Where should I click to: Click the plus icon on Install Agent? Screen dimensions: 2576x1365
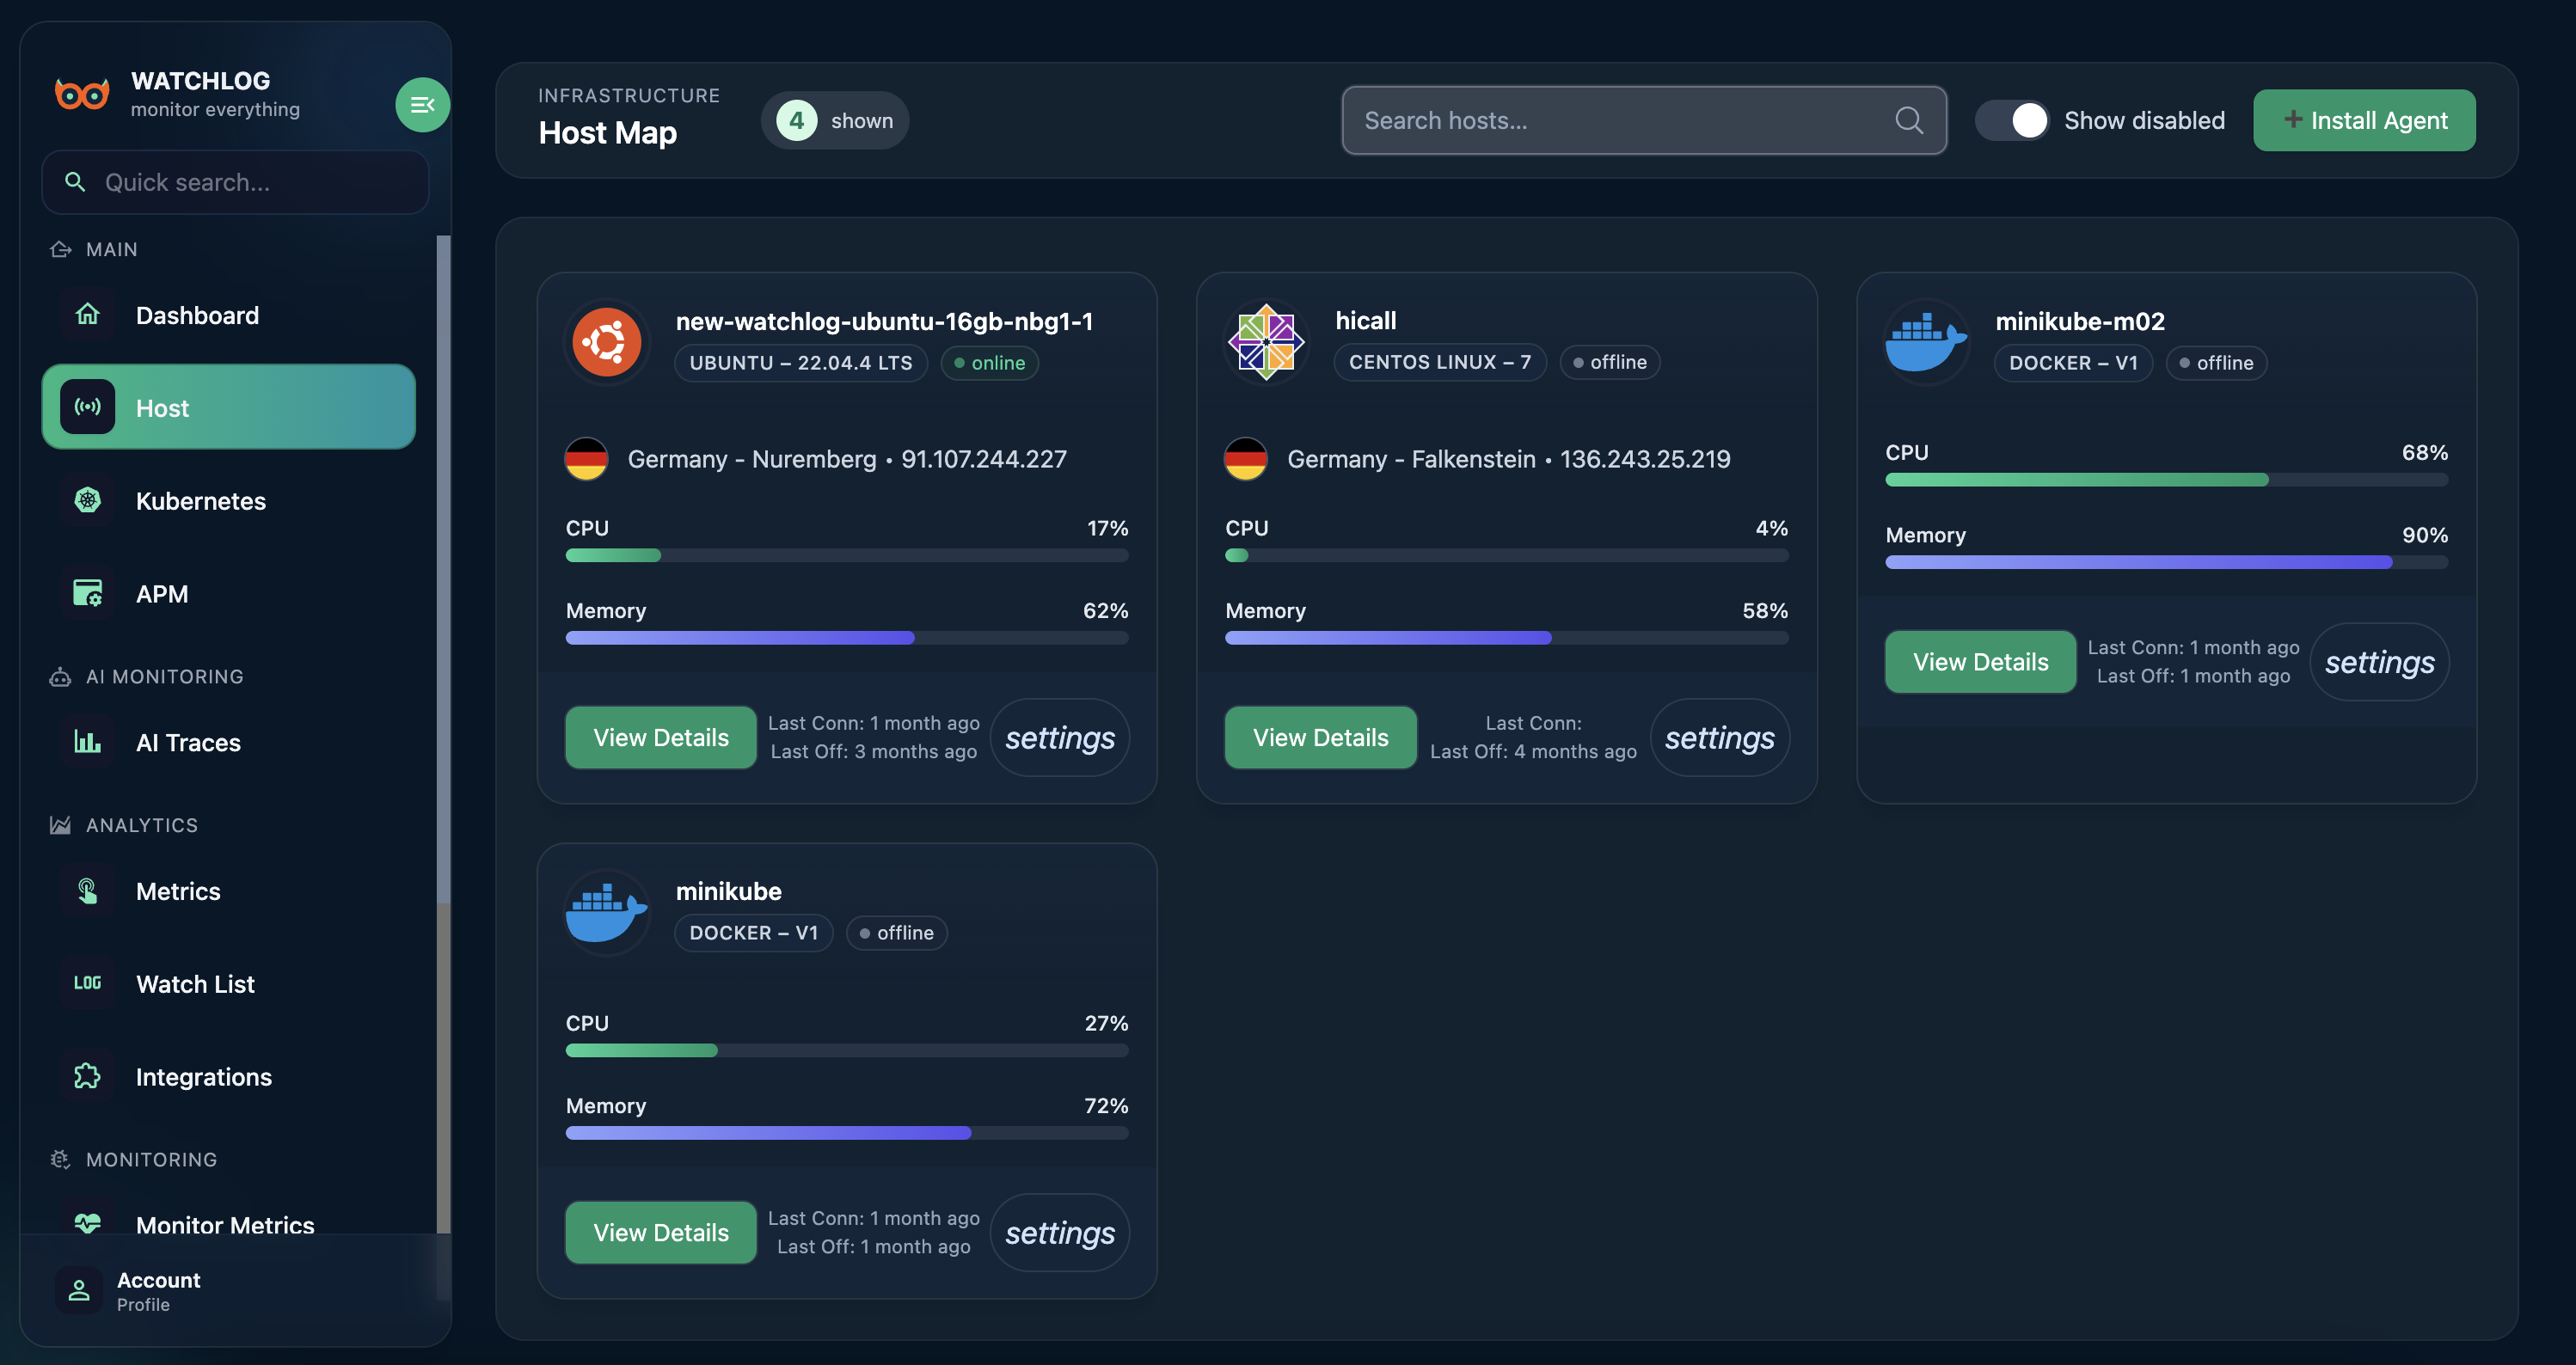(2293, 119)
